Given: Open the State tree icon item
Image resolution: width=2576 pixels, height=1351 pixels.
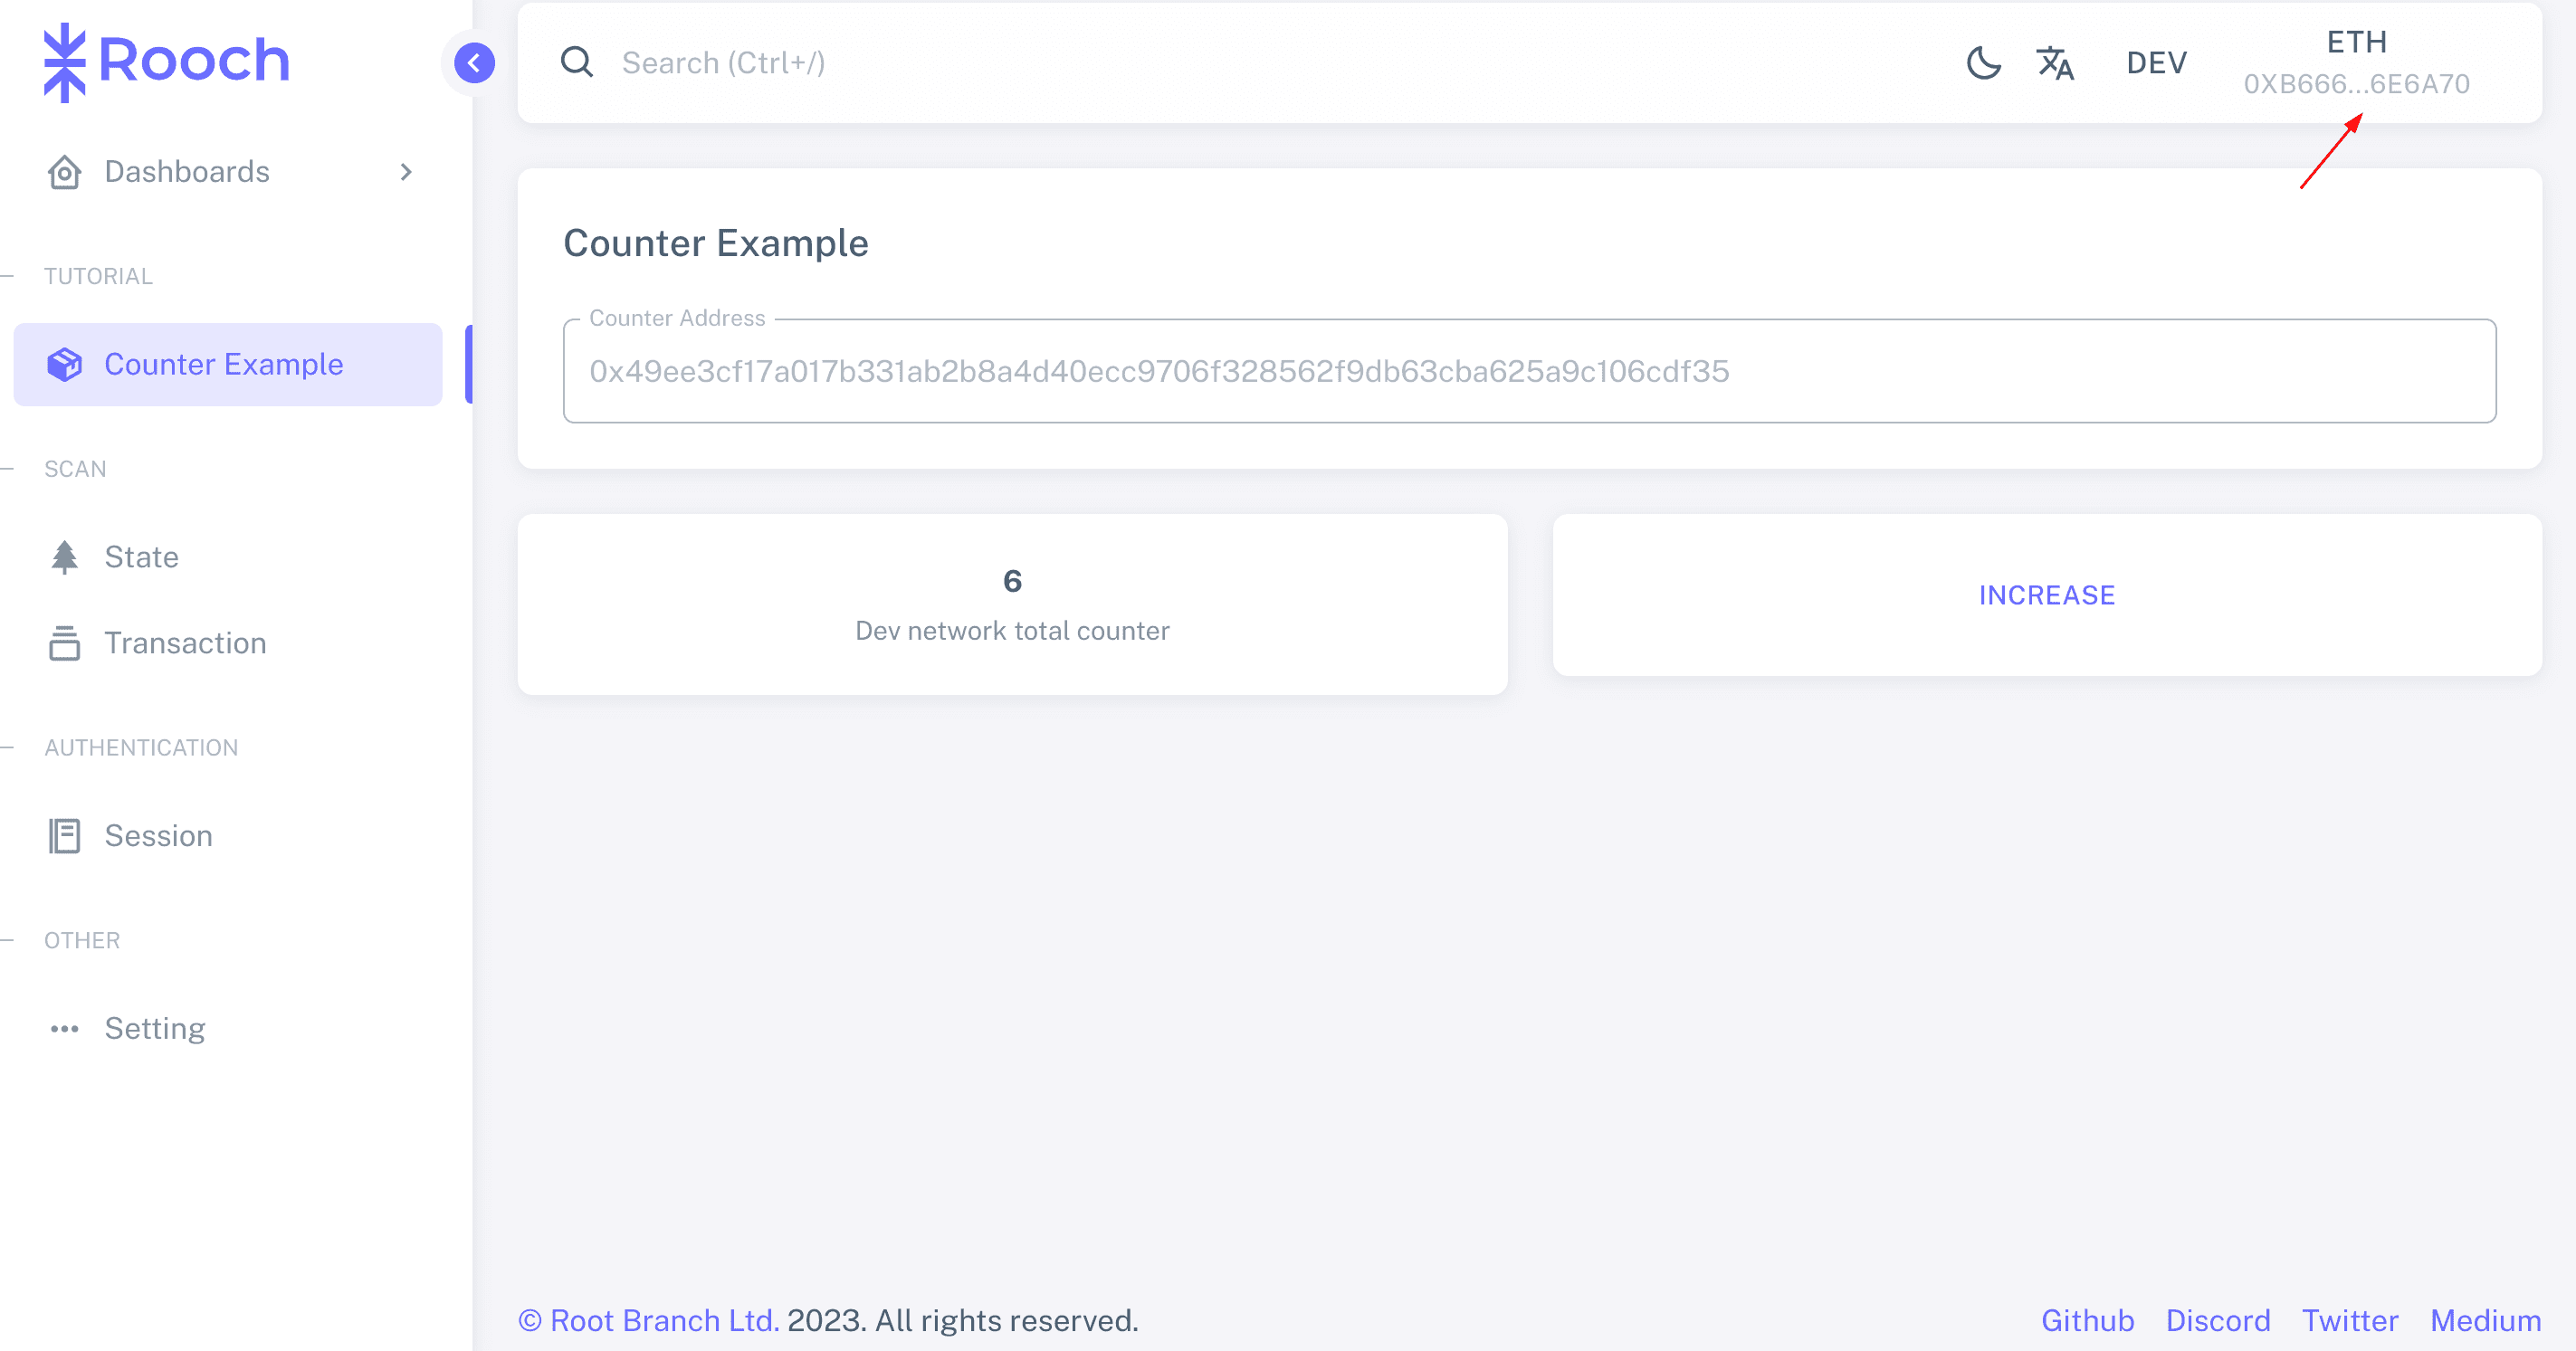Looking at the screenshot, I should pyautogui.click(x=65, y=557).
